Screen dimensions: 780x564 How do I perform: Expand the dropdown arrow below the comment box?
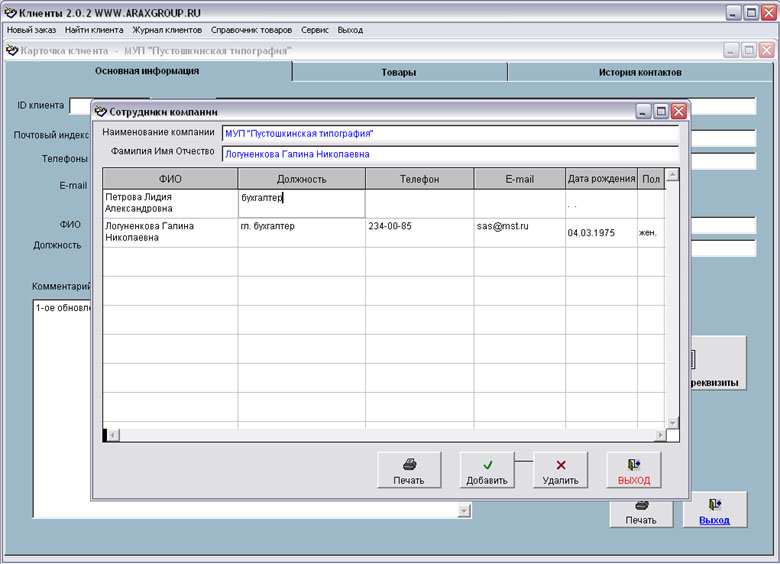click(463, 511)
